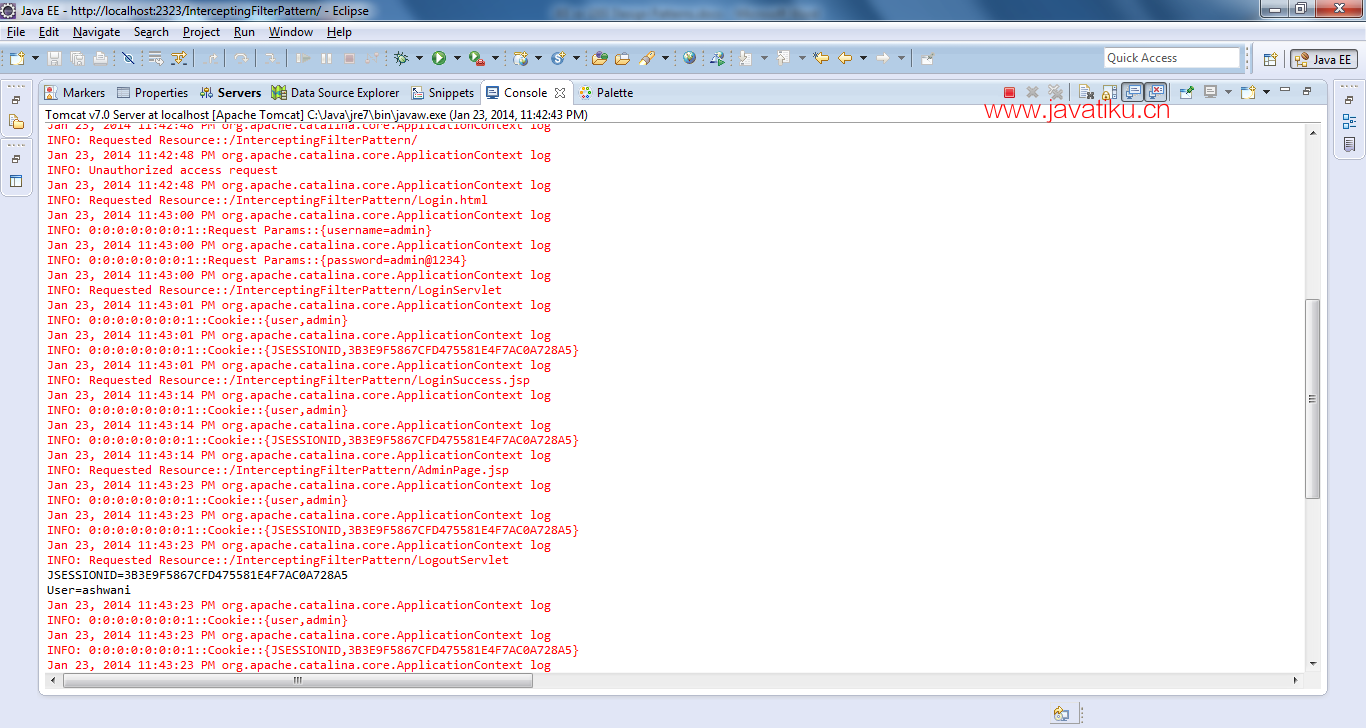Expand Display Selected Console dropdown arrow
Image resolution: width=1366 pixels, height=728 pixels.
coord(1228,92)
